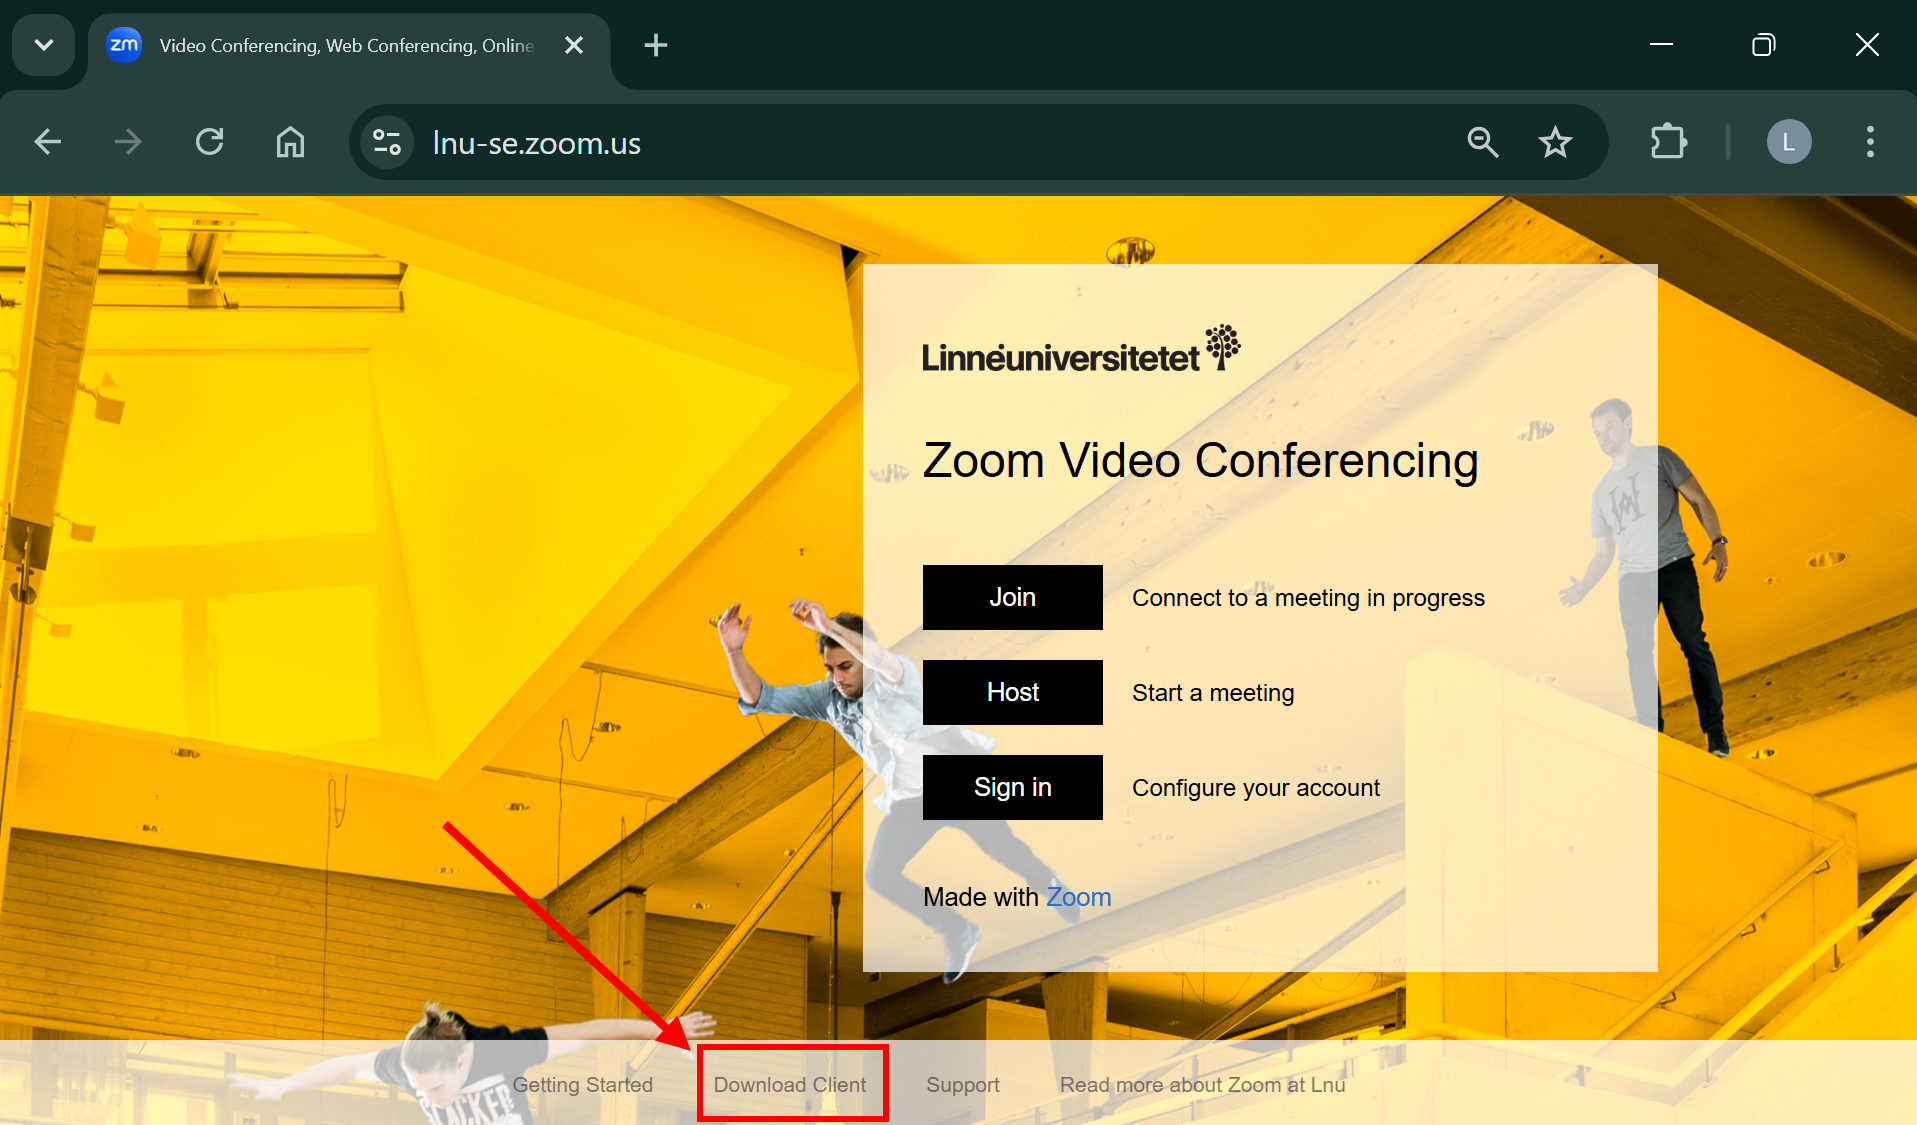The width and height of the screenshot is (1917, 1125).
Task: Expand the tab search dropdown arrow
Action: point(44,45)
